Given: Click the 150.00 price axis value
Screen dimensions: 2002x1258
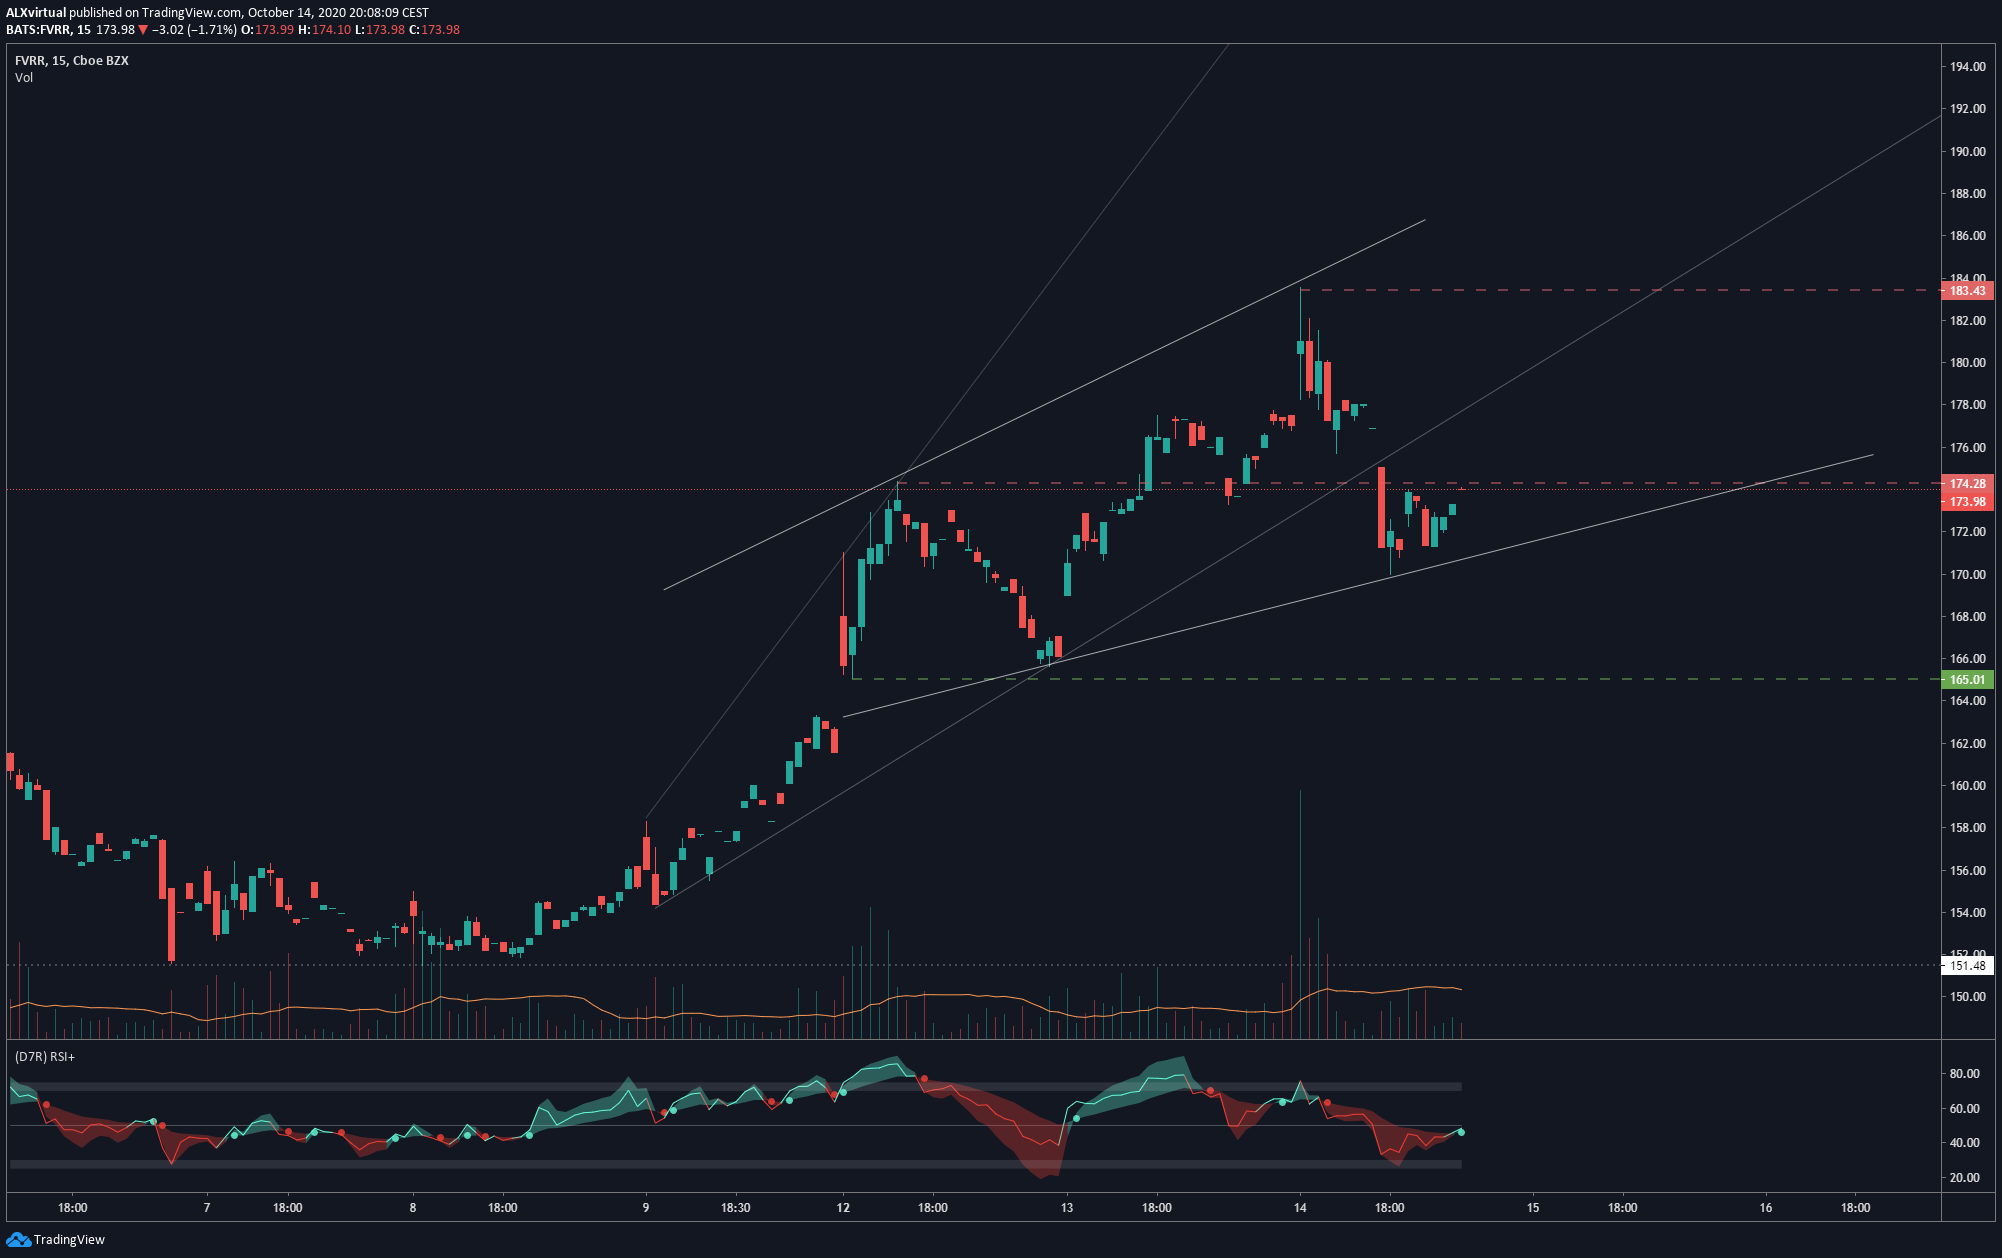Looking at the screenshot, I should pyautogui.click(x=1967, y=997).
